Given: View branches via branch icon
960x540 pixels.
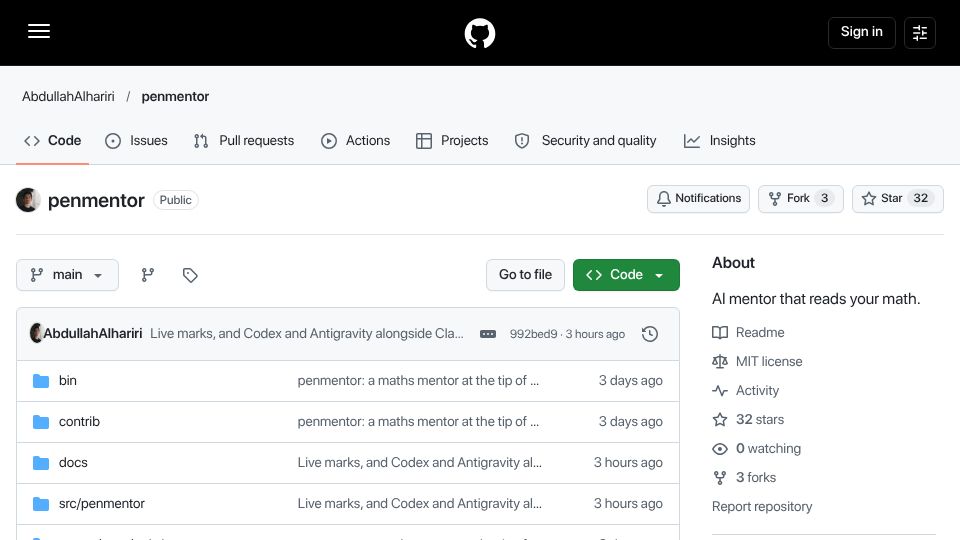Looking at the screenshot, I should click(148, 275).
